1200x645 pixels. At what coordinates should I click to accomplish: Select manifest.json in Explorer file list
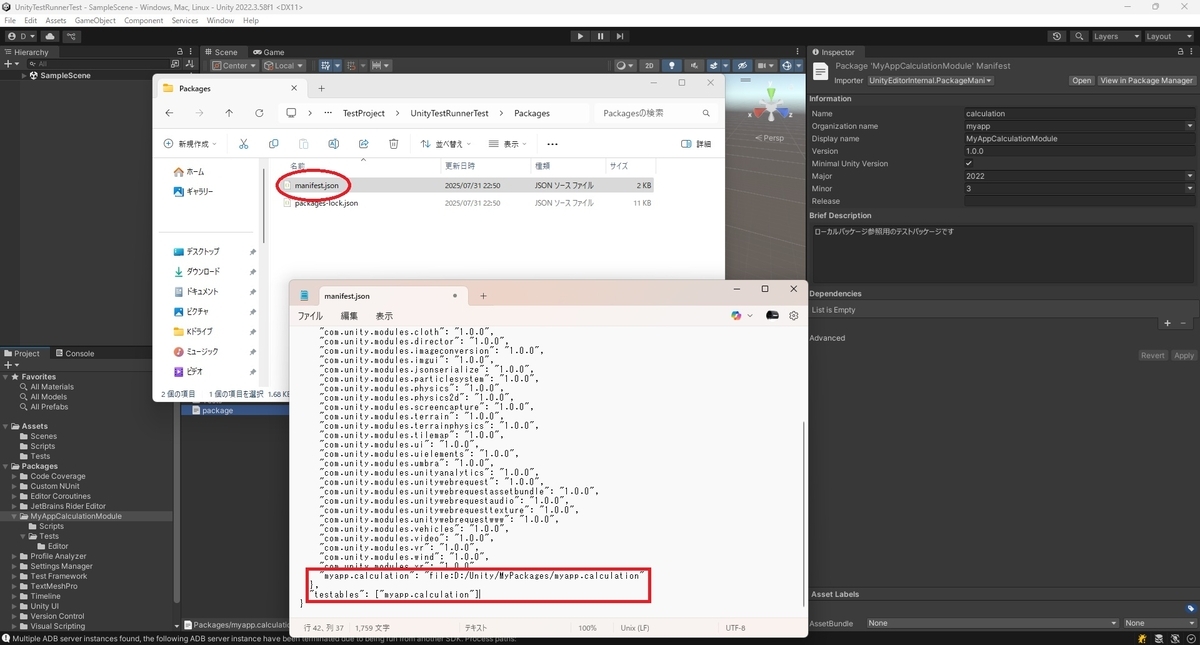tap(316, 185)
